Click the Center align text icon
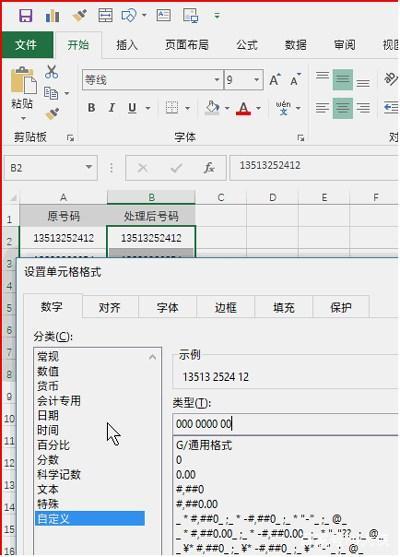This screenshot has width=400, height=557. (x=342, y=108)
